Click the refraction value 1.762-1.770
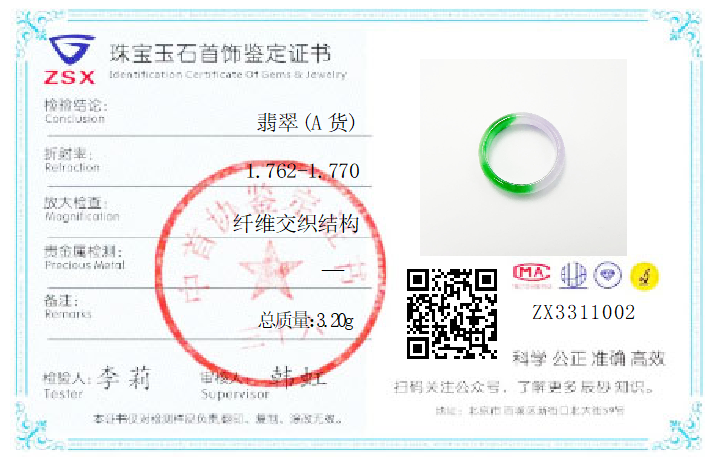The width and height of the screenshot is (705, 457). (303, 171)
